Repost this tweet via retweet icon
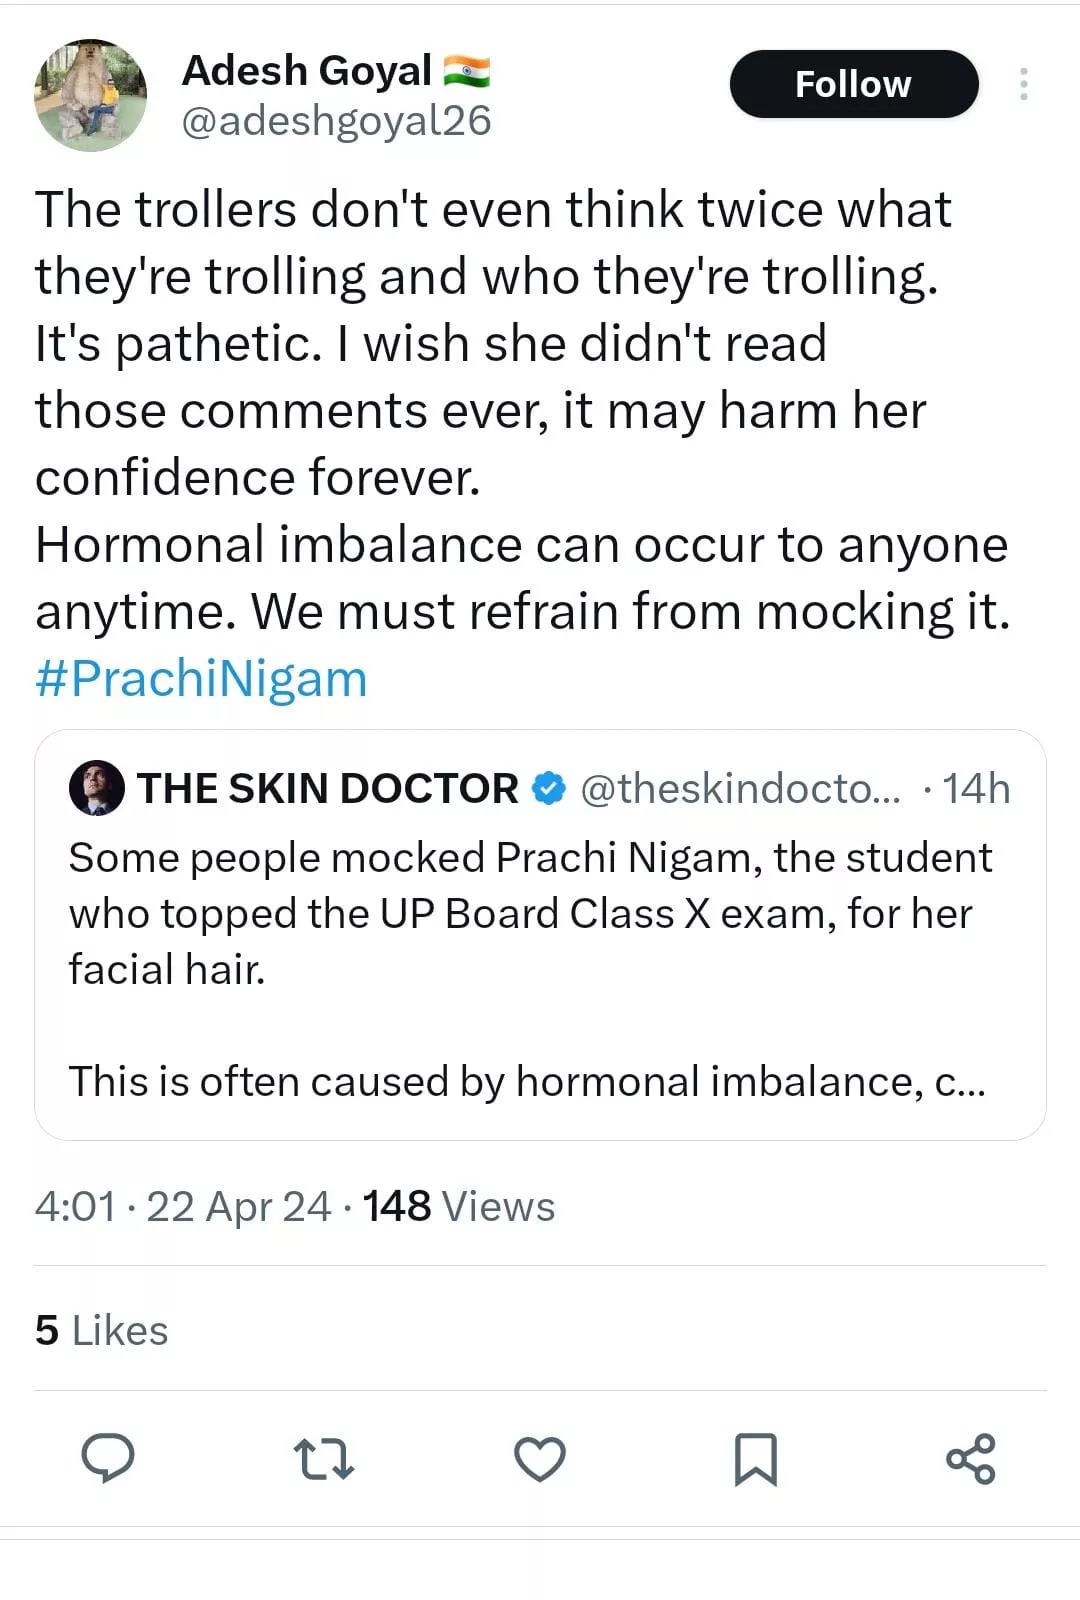1080x1600 pixels. pos(324,1458)
